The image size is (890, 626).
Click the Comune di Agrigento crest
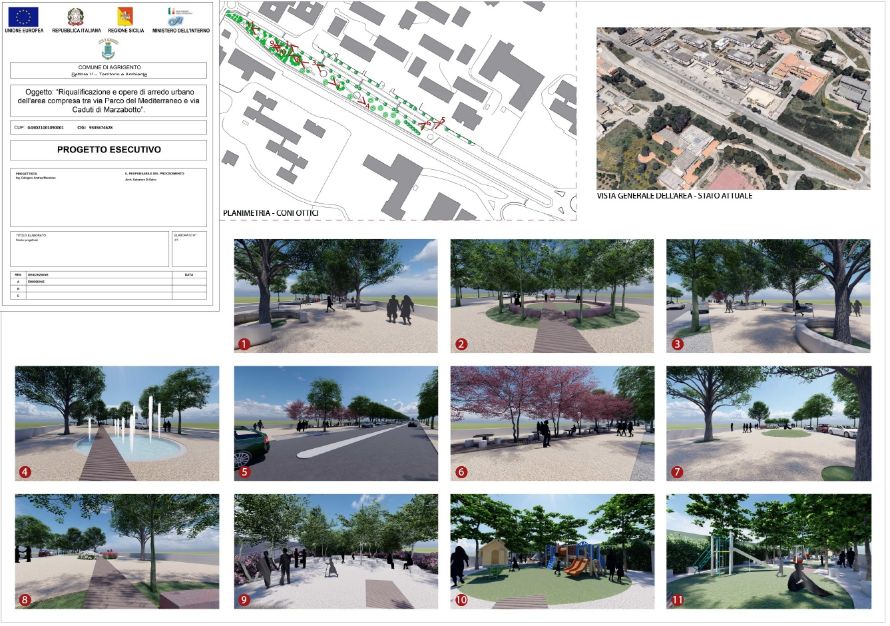(x=108, y=49)
